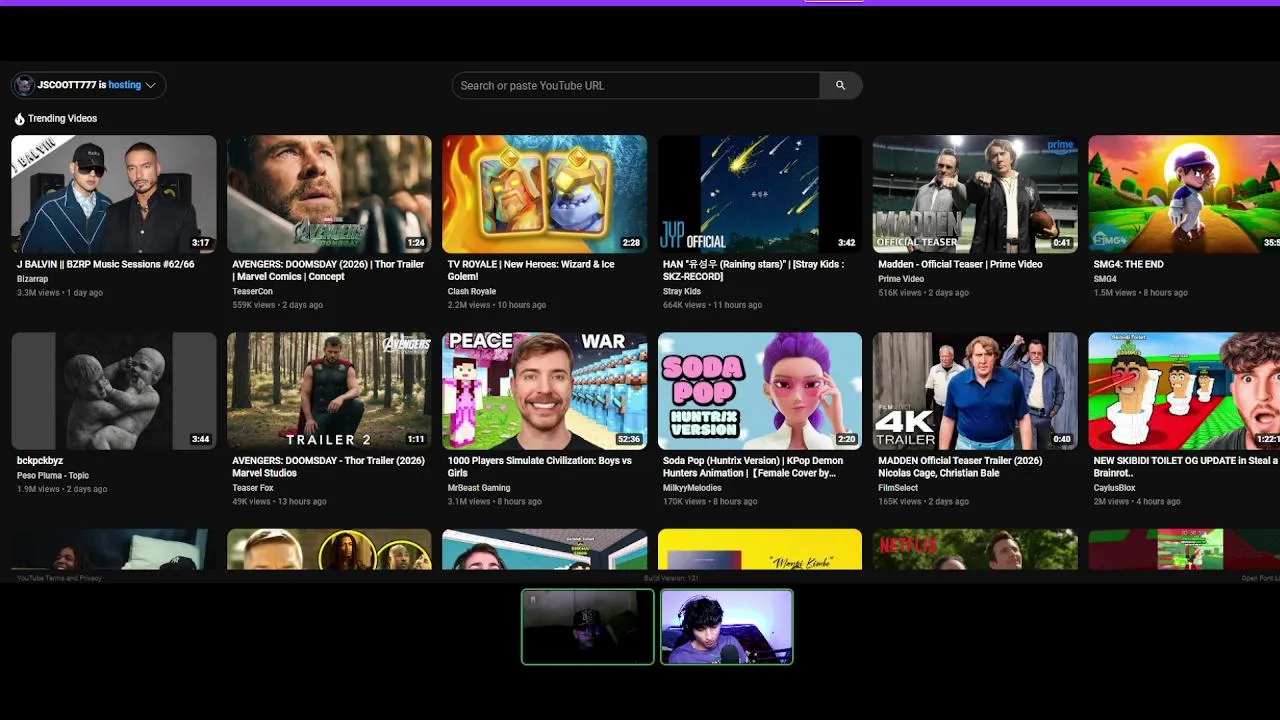This screenshot has height=720, width=1280.
Task: Click channel name 'MilkyyMelodies'
Action: pyautogui.click(x=692, y=488)
